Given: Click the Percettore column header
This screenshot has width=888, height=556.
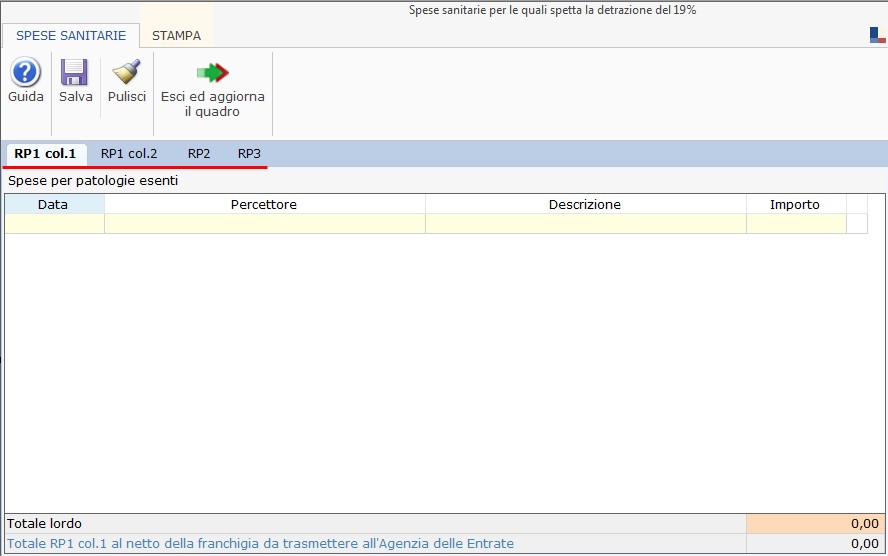Looking at the screenshot, I should [x=264, y=205].
